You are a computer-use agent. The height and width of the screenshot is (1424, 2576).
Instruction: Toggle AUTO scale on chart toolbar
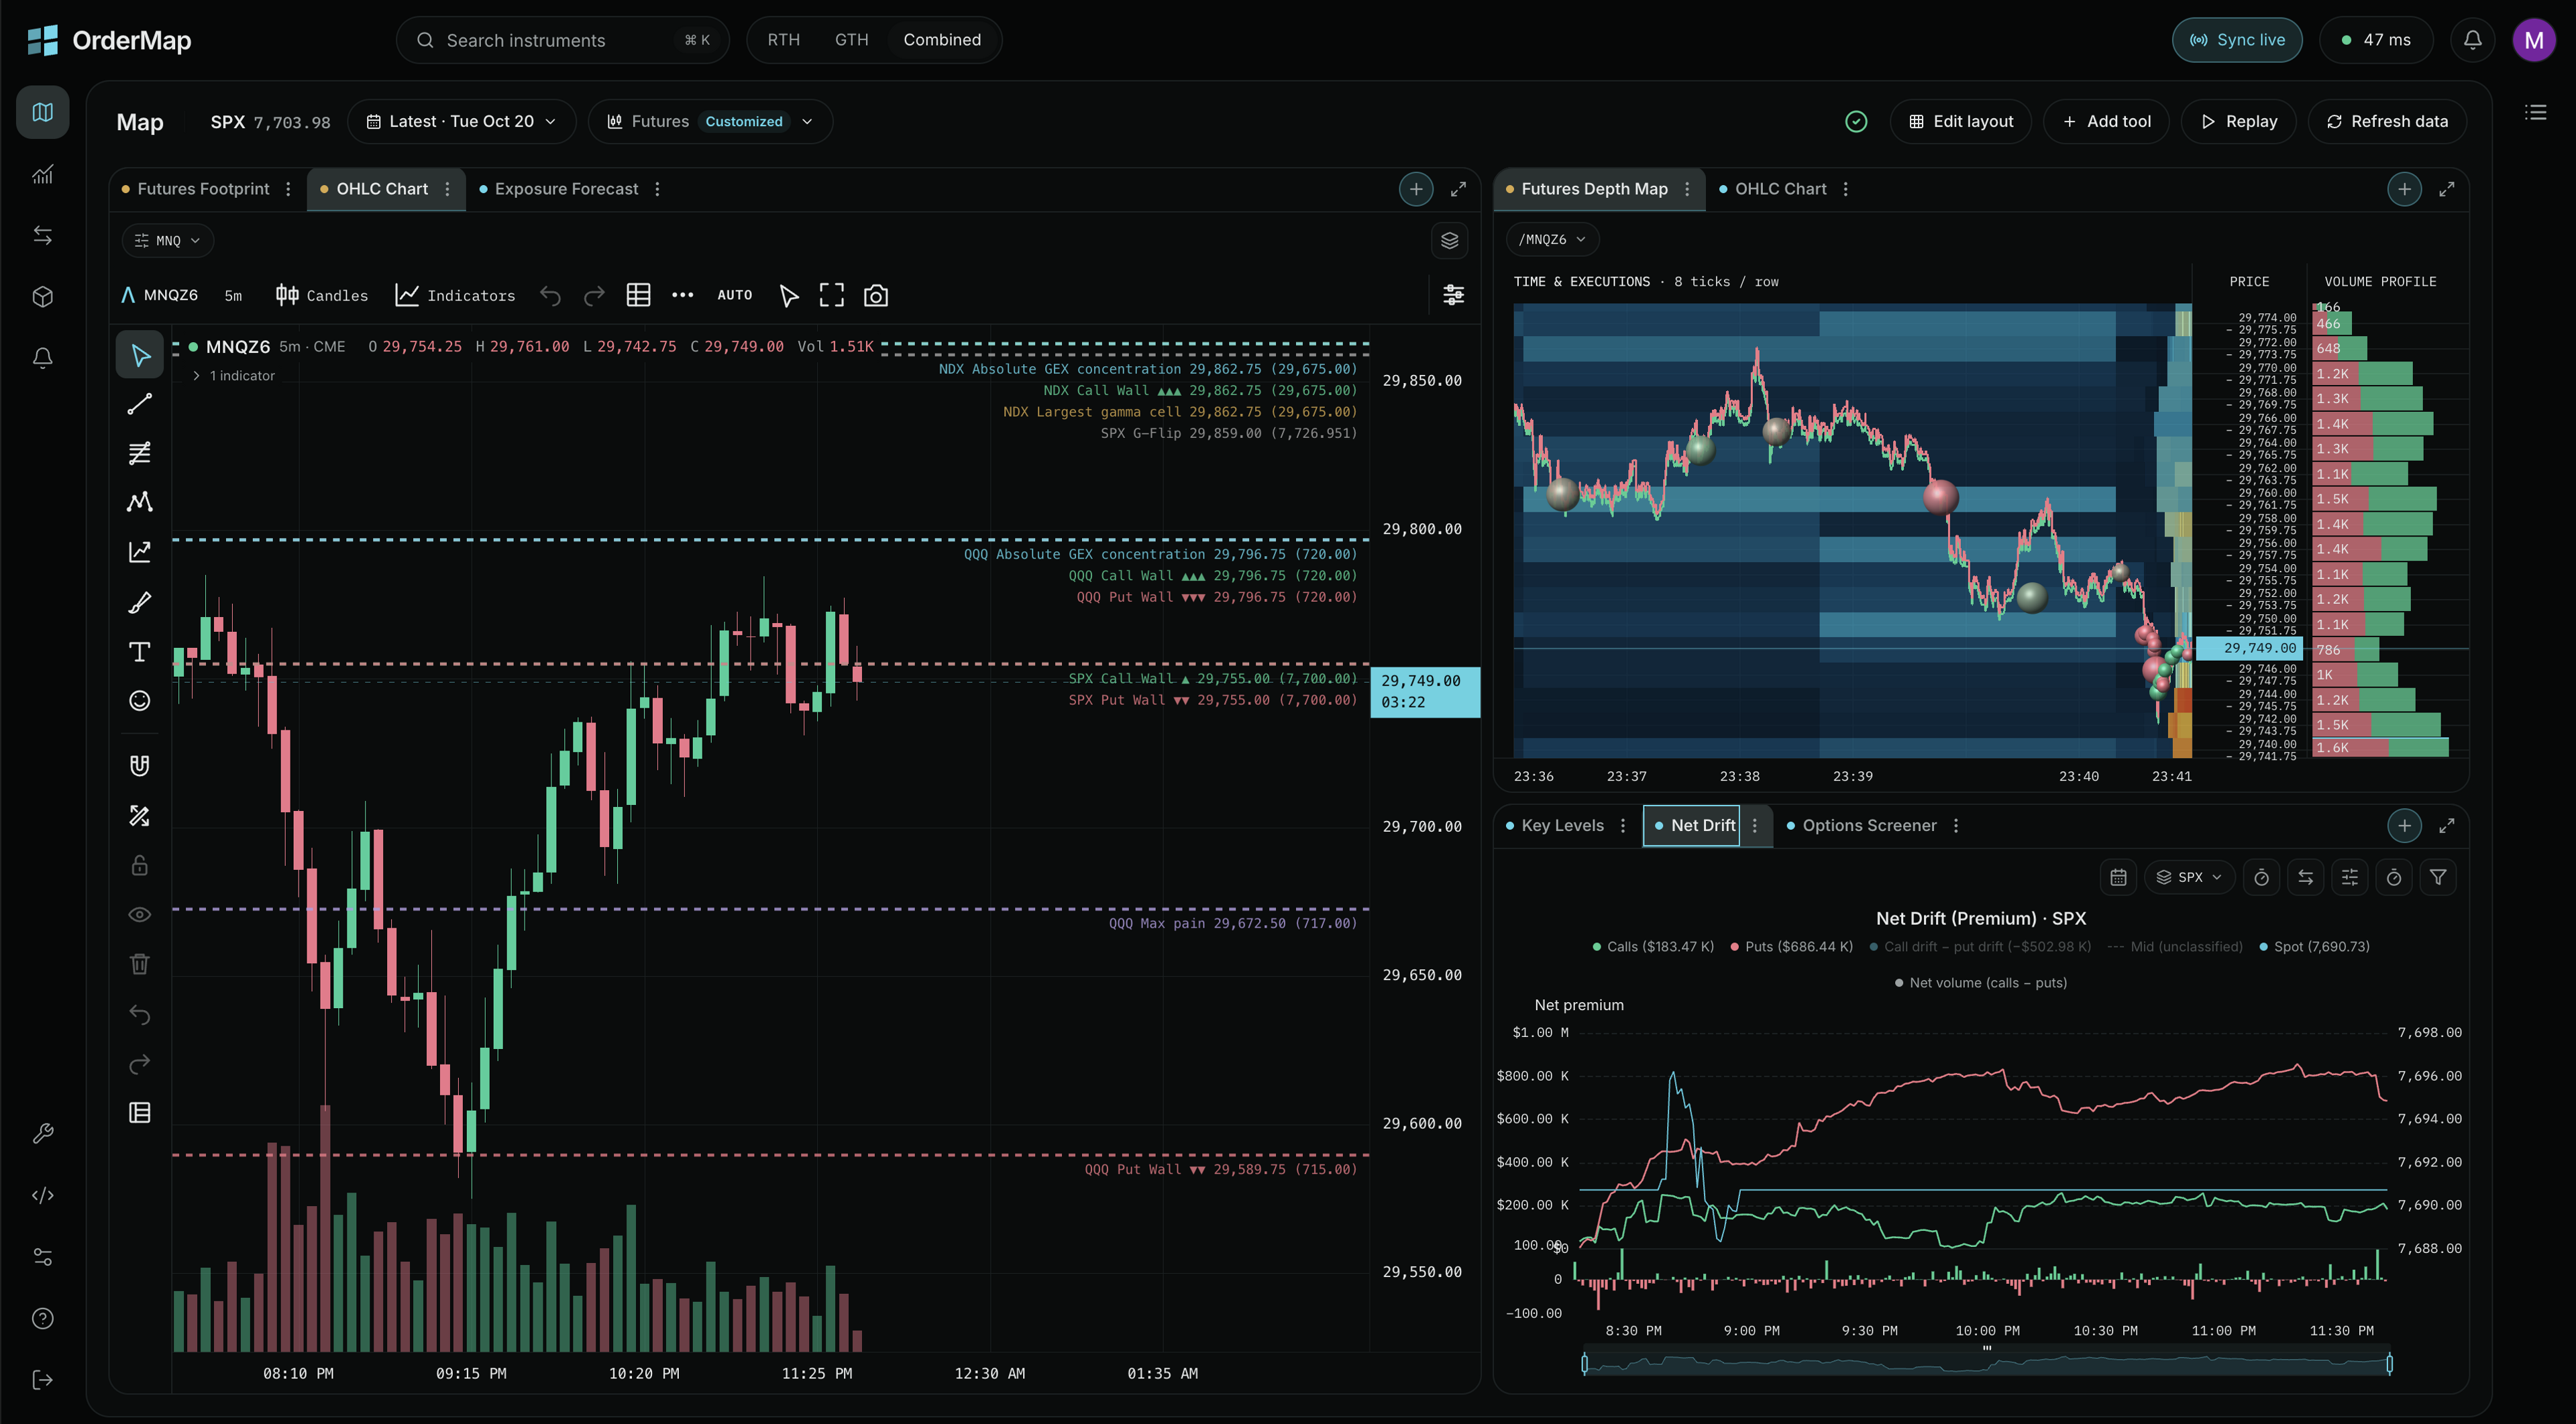735,295
